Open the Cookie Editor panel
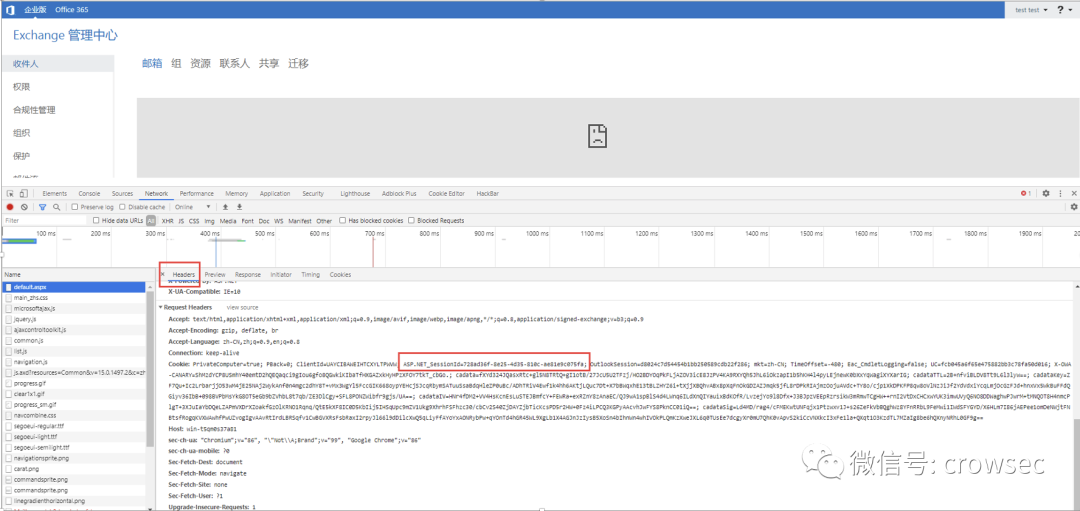This screenshot has width=1080, height=511. [446, 194]
